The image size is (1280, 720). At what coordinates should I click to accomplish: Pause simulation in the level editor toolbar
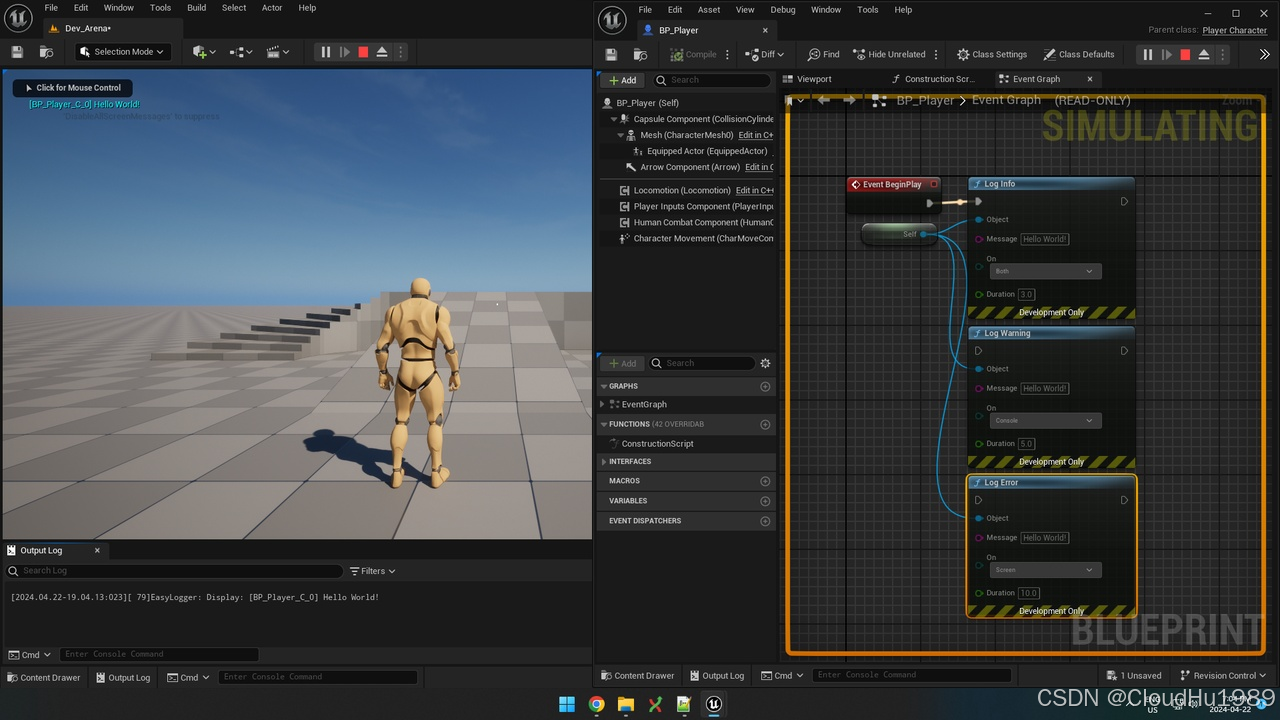coord(325,52)
